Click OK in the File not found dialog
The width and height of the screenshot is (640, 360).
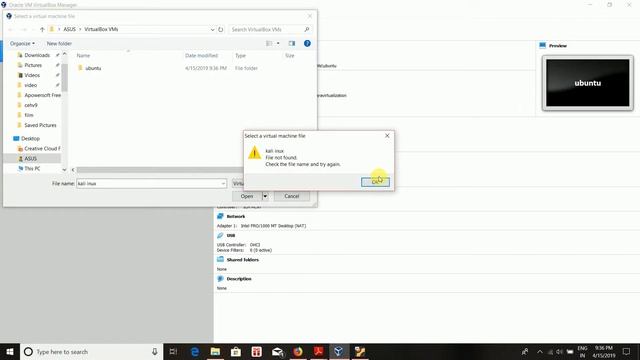point(375,182)
